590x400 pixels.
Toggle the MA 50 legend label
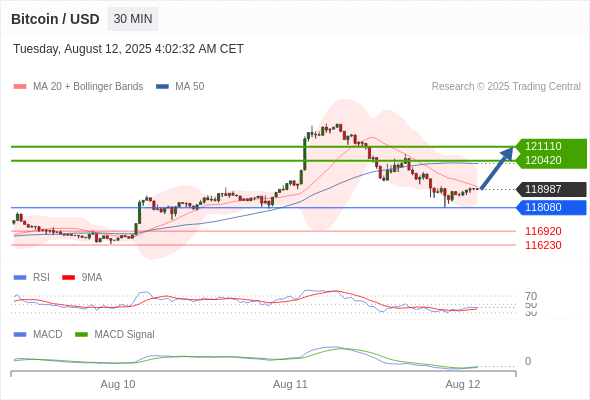click(x=190, y=87)
